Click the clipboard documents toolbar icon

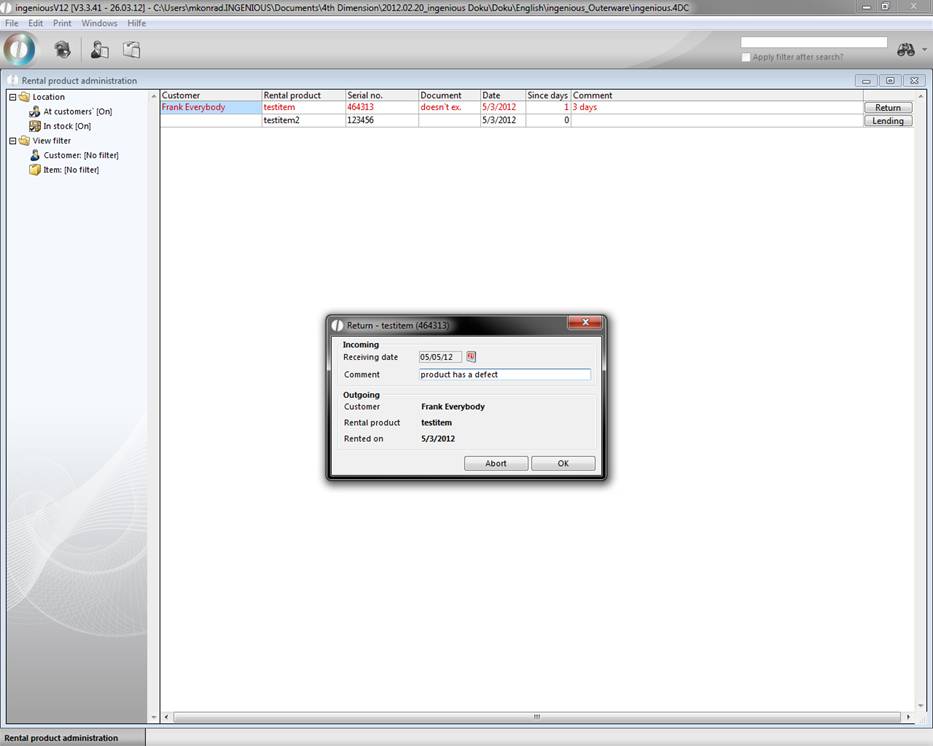pyautogui.click(x=131, y=49)
